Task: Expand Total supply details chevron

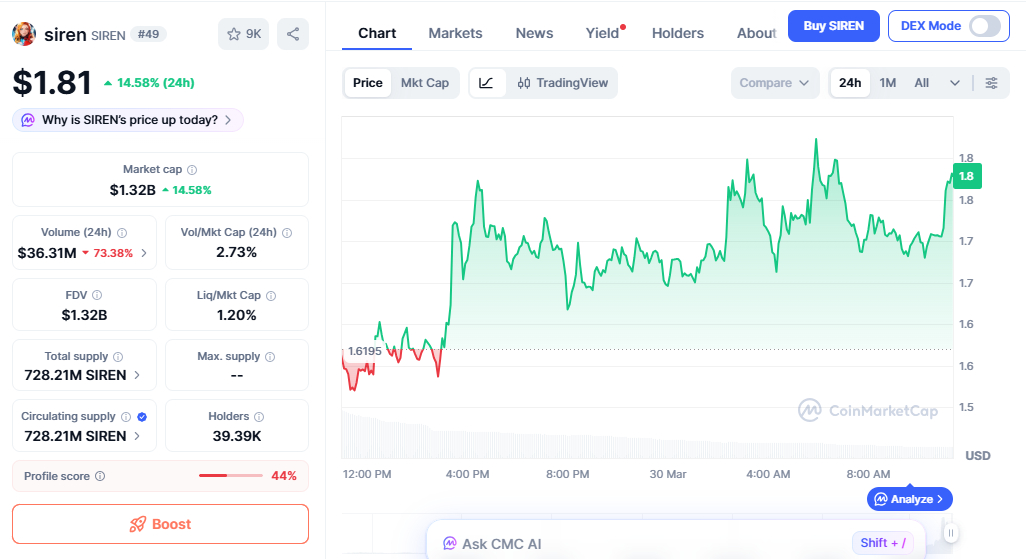Action: (137, 375)
